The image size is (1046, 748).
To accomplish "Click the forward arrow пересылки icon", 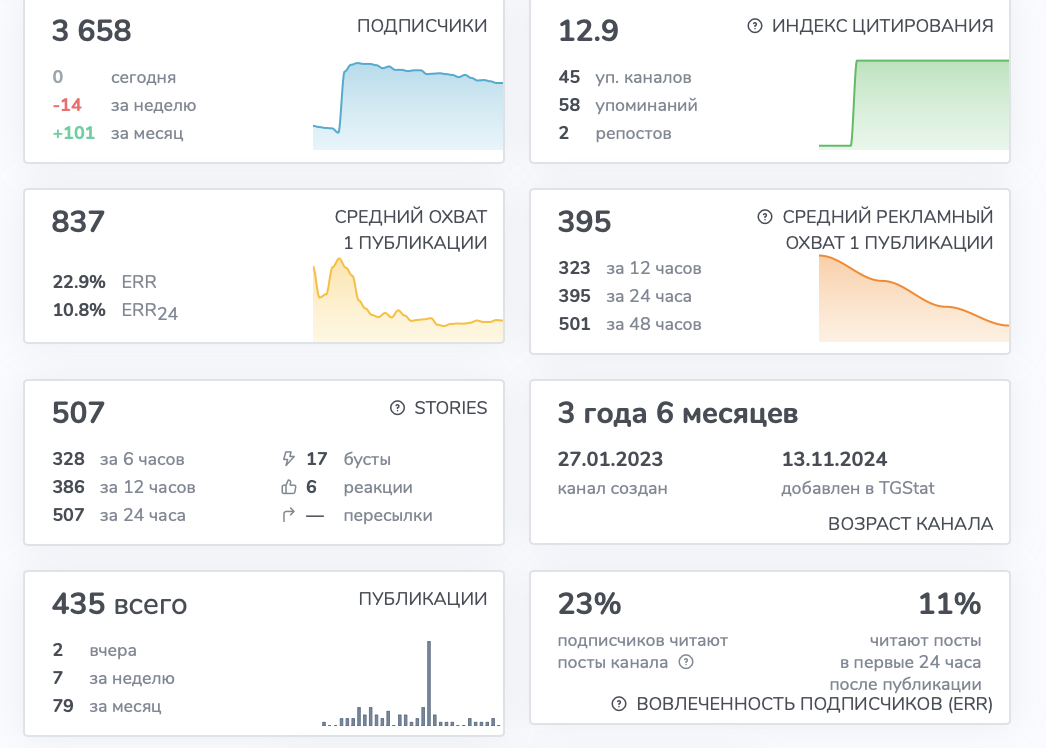I will (x=288, y=515).
